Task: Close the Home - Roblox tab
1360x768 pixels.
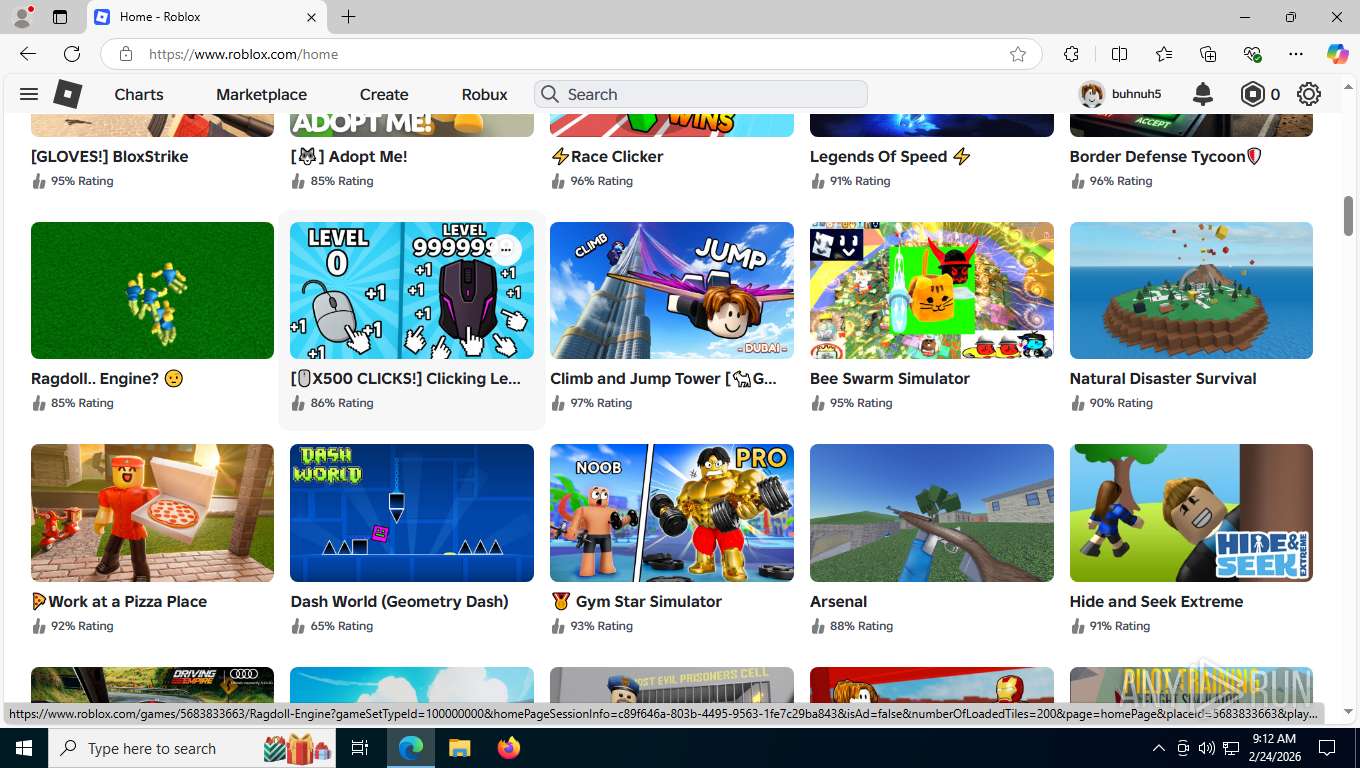Action: [x=311, y=17]
